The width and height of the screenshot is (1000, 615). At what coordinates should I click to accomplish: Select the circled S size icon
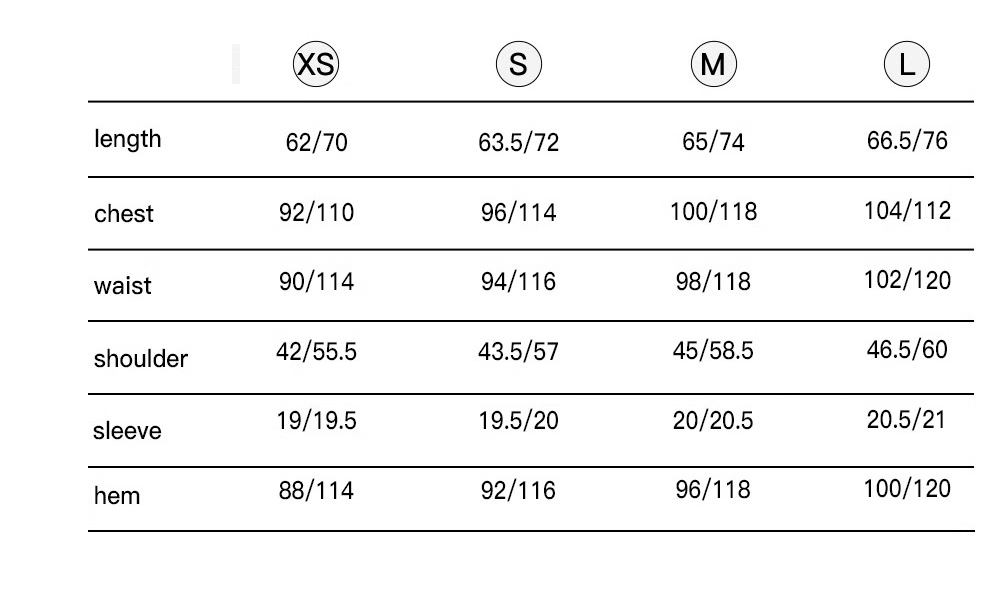[518, 65]
